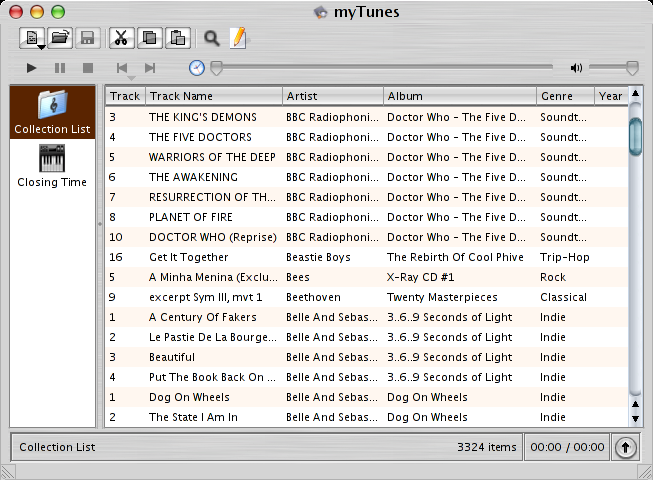
Task: Click genre Classical cell
Action: (x=563, y=297)
